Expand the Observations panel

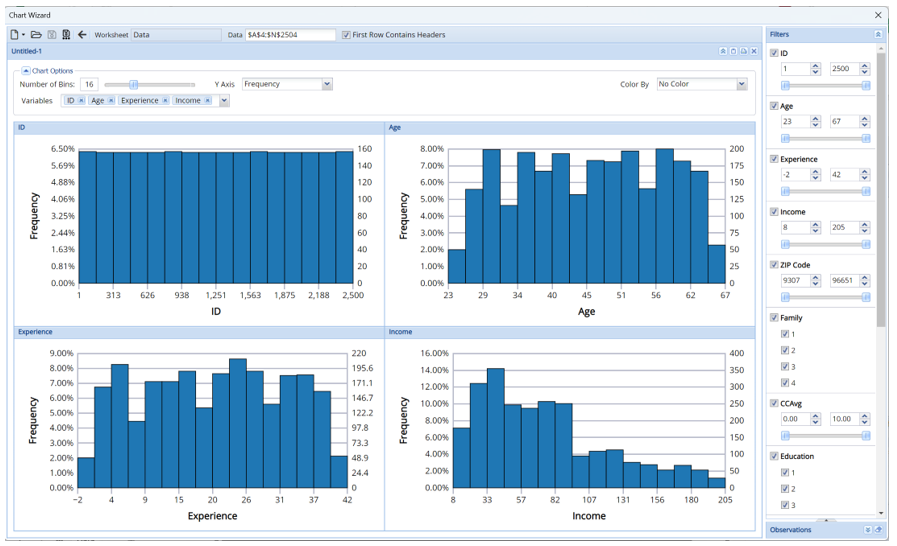[x=867, y=530]
